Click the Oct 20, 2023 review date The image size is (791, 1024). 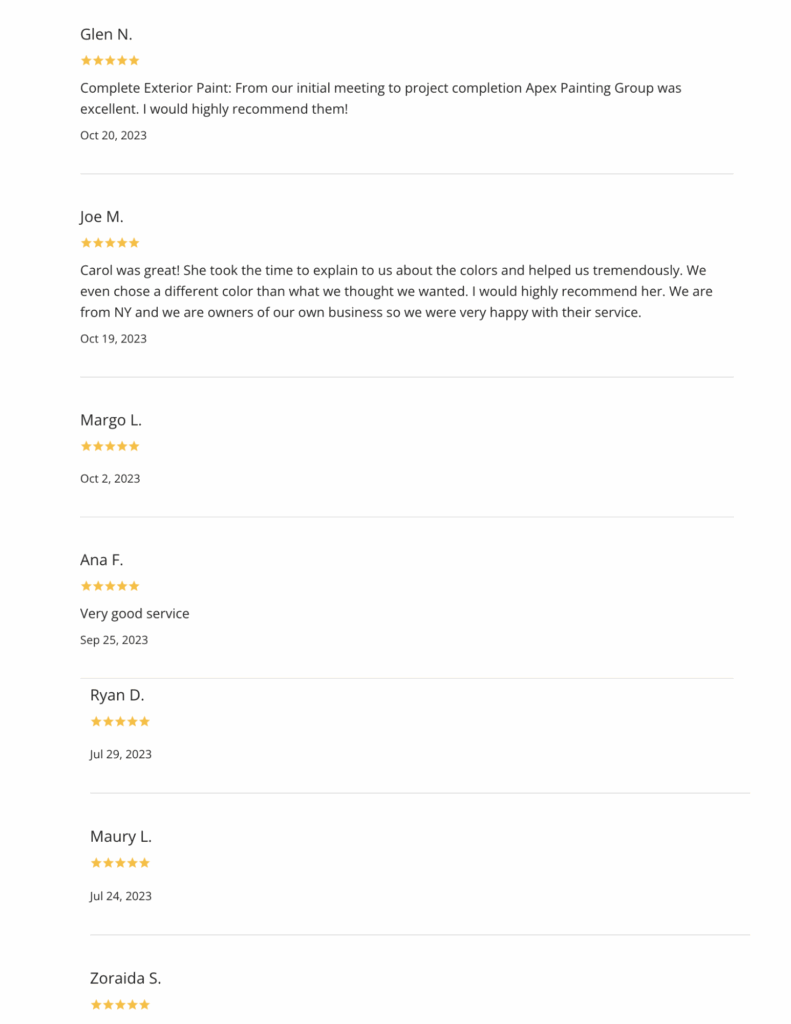coord(113,135)
